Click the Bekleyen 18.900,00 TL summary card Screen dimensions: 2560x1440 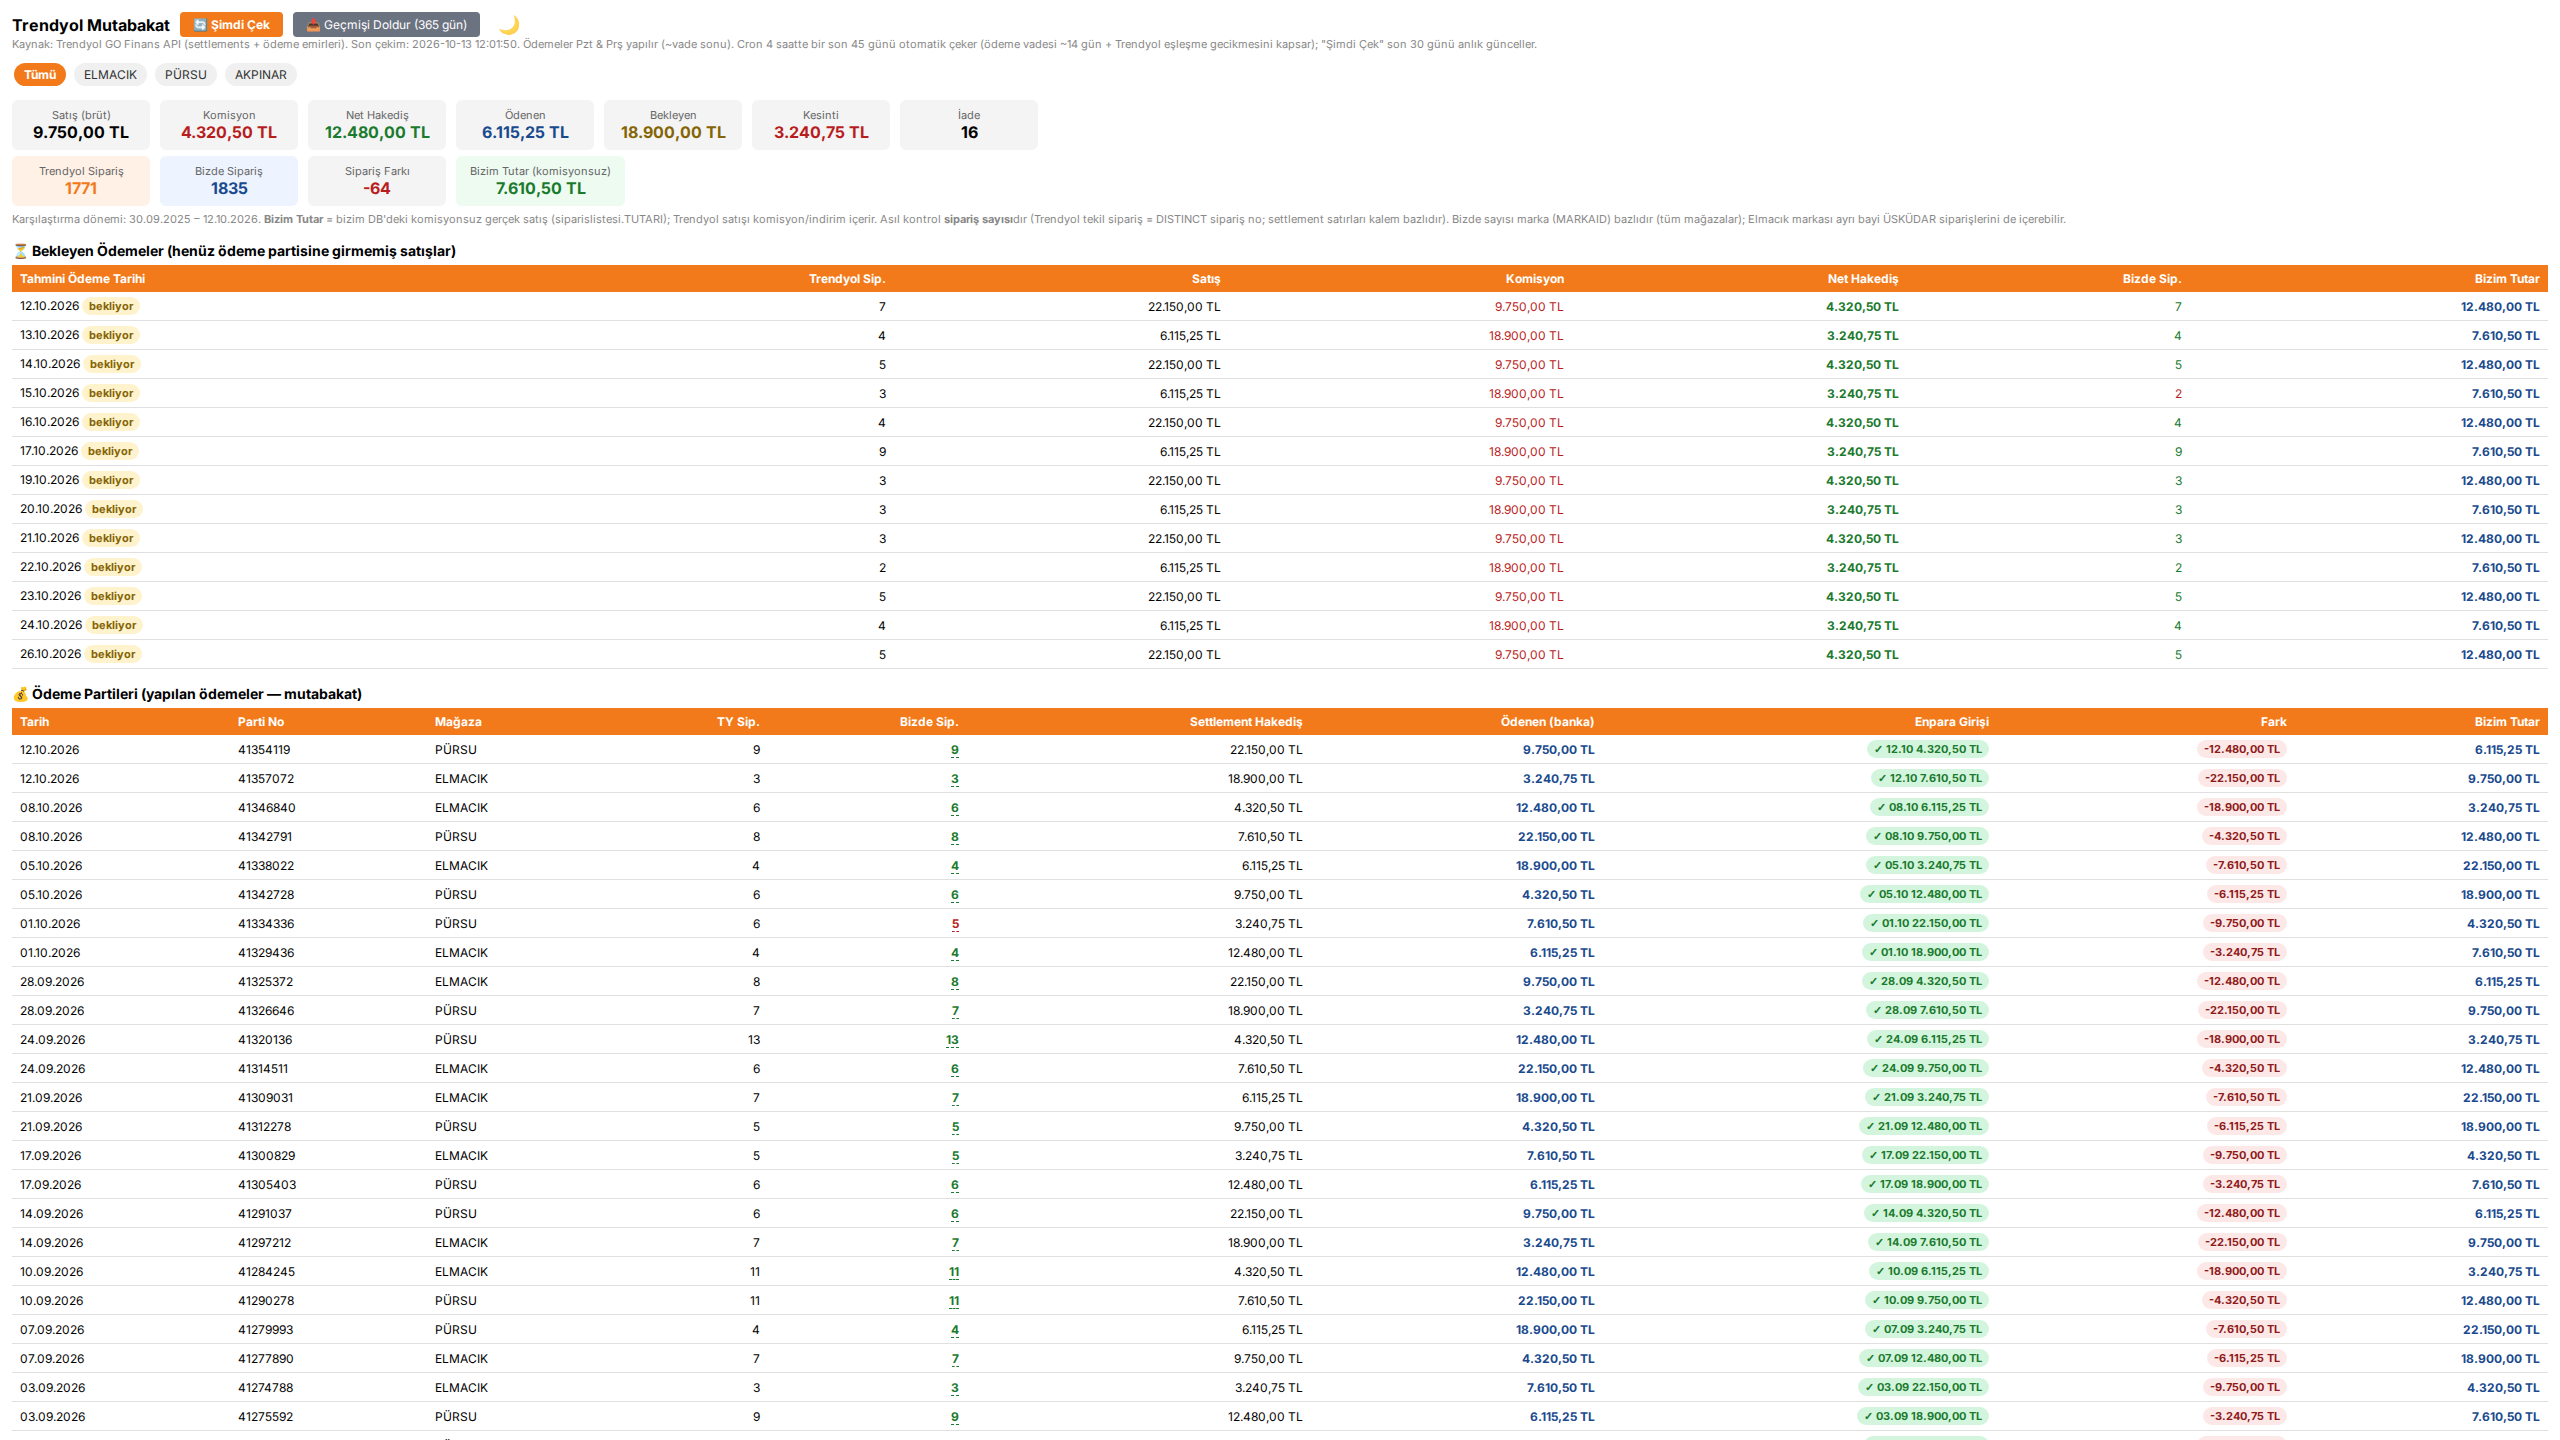[673, 125]
